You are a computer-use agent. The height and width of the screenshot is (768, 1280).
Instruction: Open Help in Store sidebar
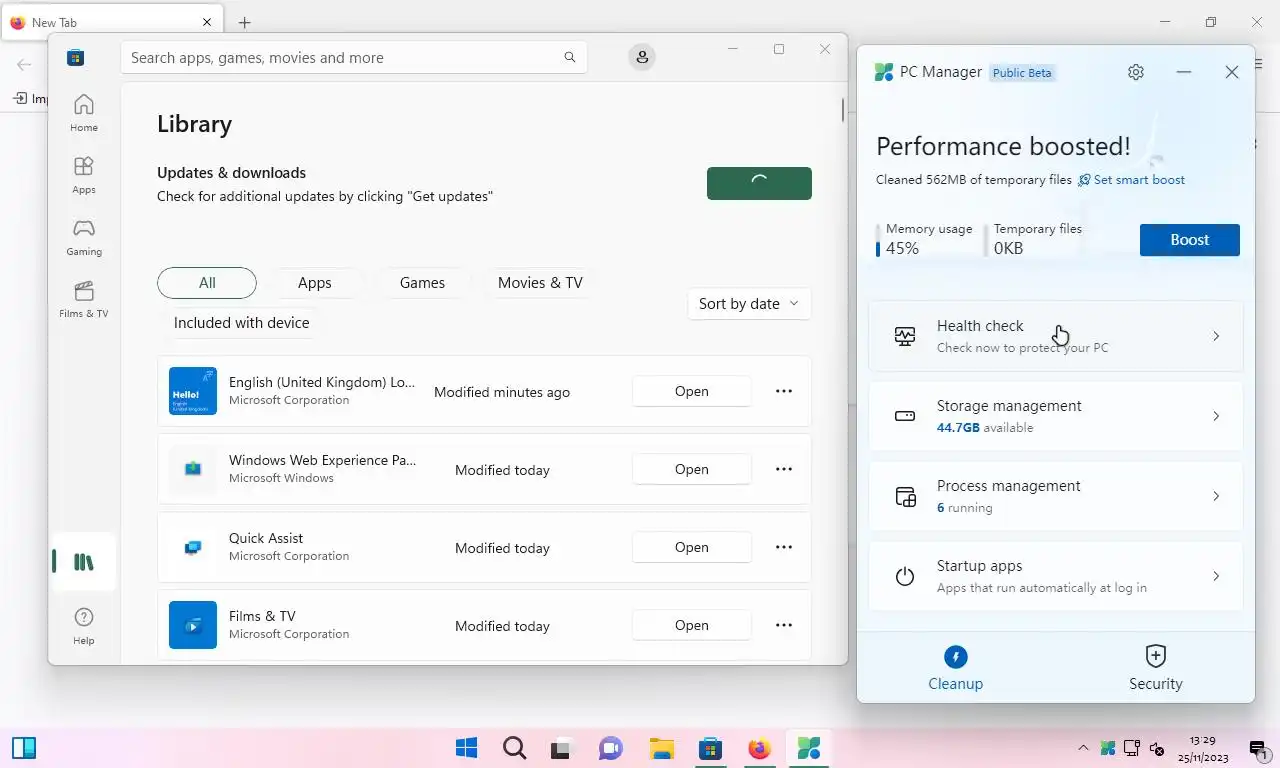coord(84,626)
